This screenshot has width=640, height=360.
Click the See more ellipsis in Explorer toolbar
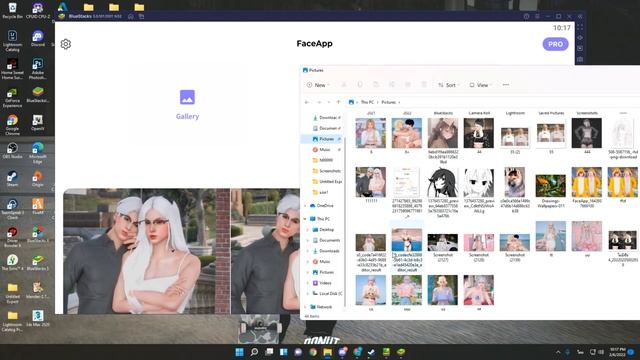pos(506,85)
